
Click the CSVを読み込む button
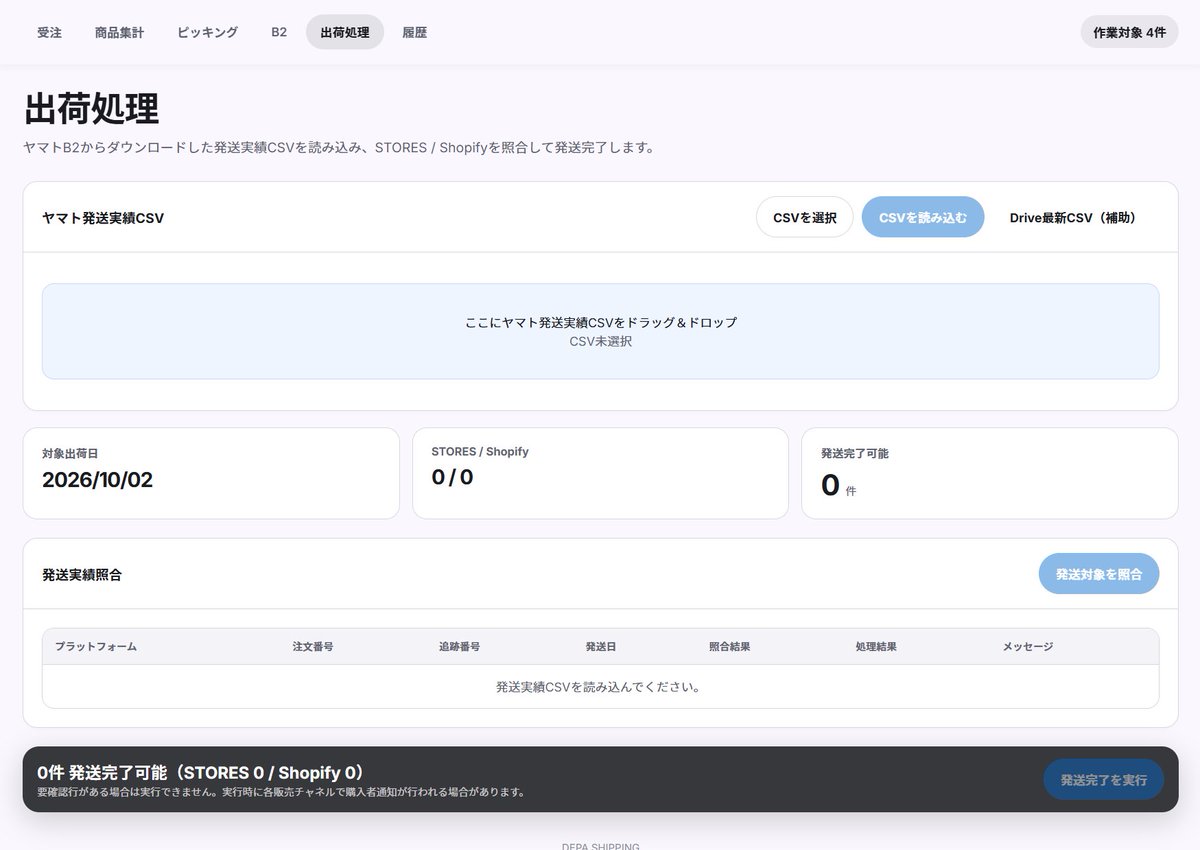click(923, 217)
